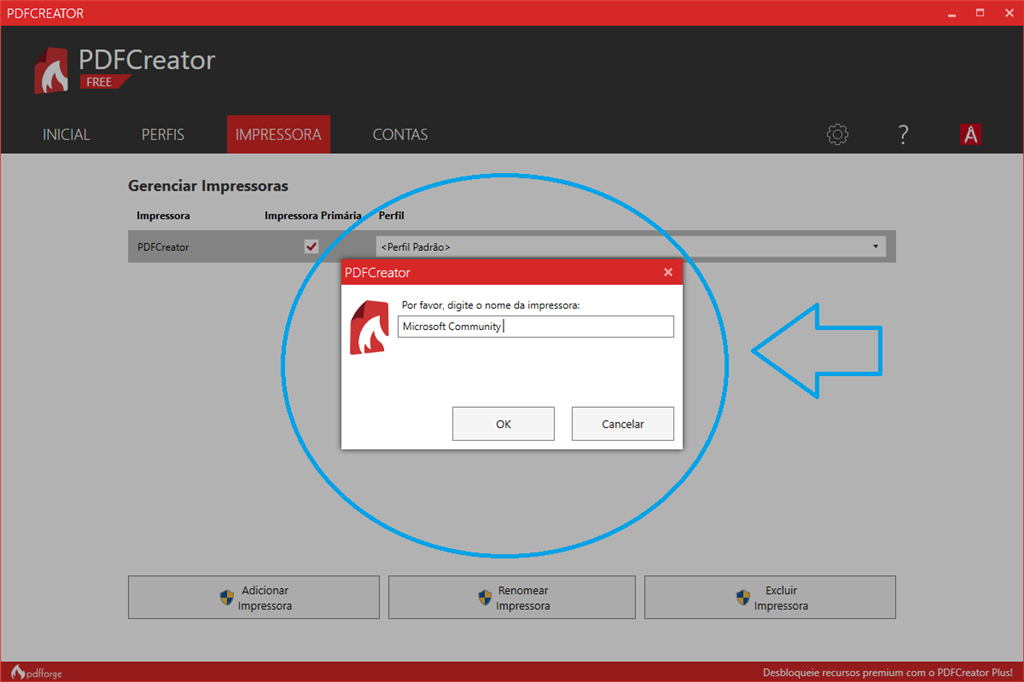
Task: Maximize the PDFCreator main window
Action: [x=980, y=13]
